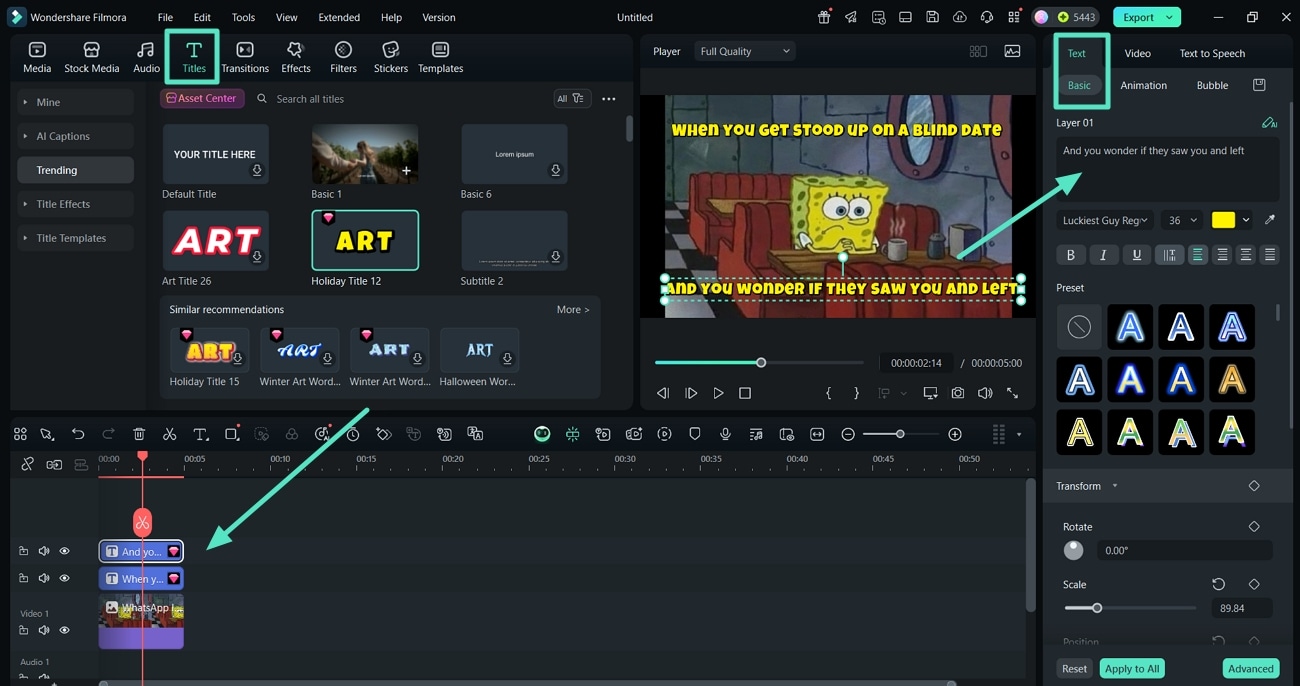This screenshot has width=1300, height=686.
Task: Open the Templates panel
Action: 440,58
